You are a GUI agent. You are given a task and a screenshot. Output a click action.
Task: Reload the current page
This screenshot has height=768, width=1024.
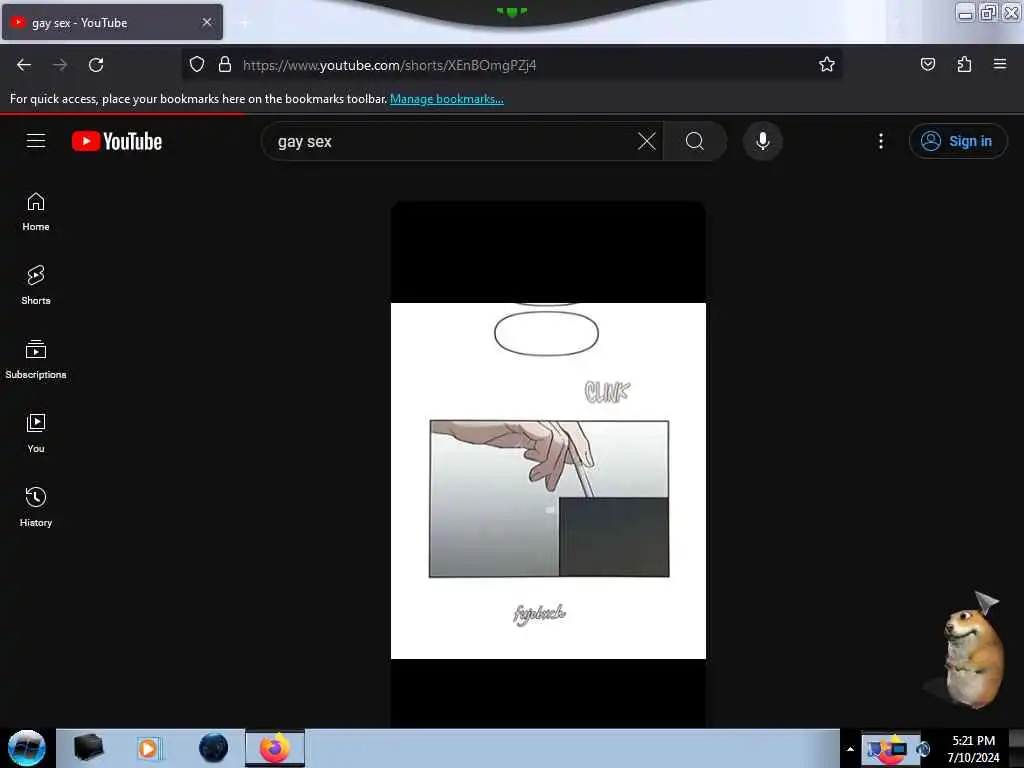coord(96,65)
